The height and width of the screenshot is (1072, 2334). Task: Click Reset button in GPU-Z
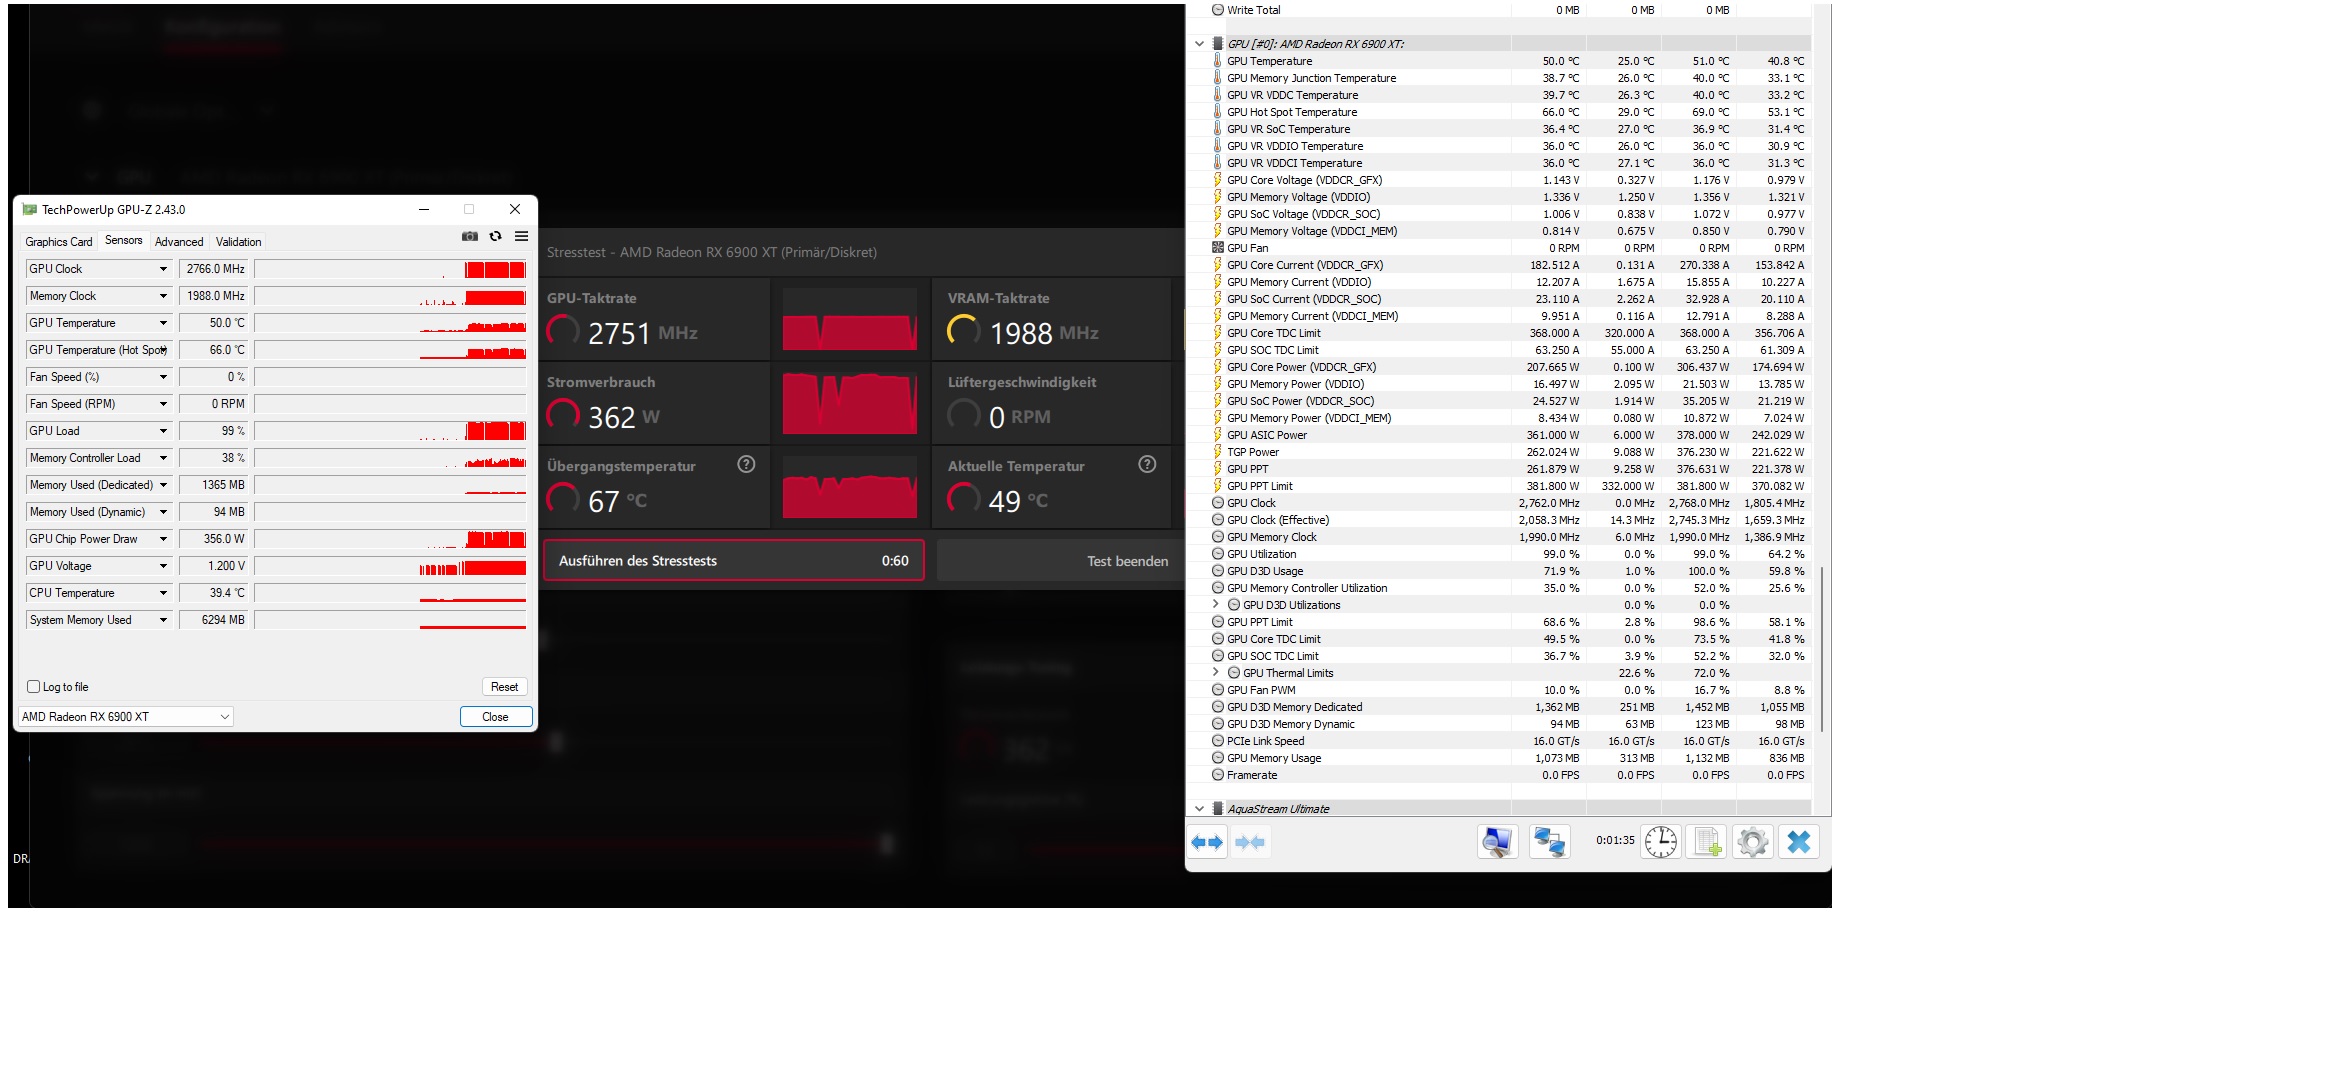[x=504, y=687]
